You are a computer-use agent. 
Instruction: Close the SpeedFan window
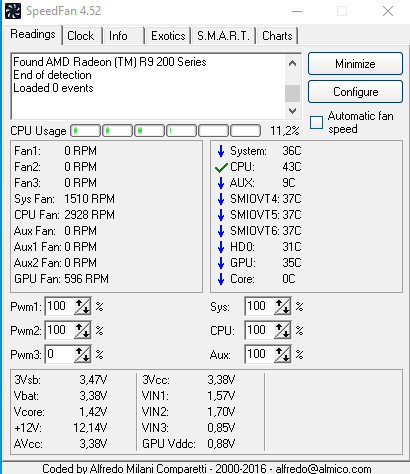click(388, 11)
